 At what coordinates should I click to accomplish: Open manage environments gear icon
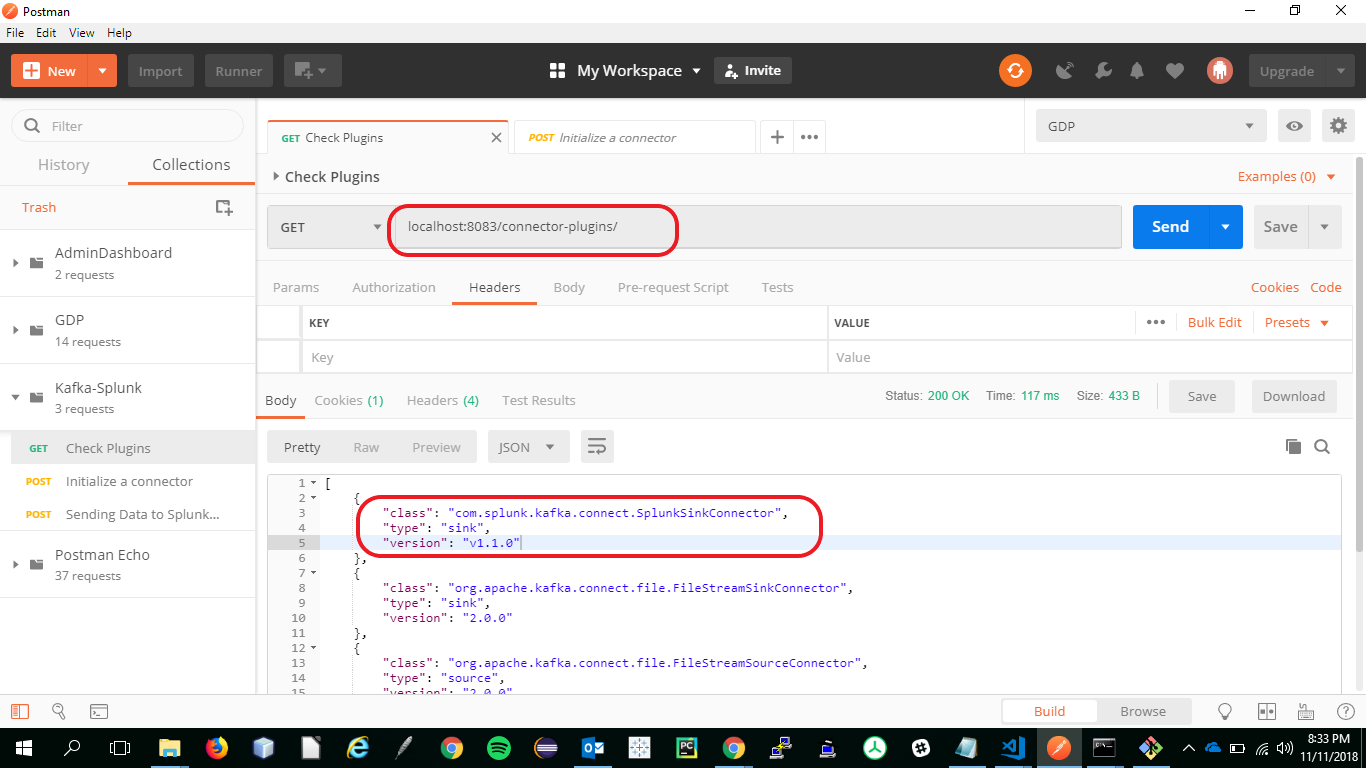[x=1338, y=126]
